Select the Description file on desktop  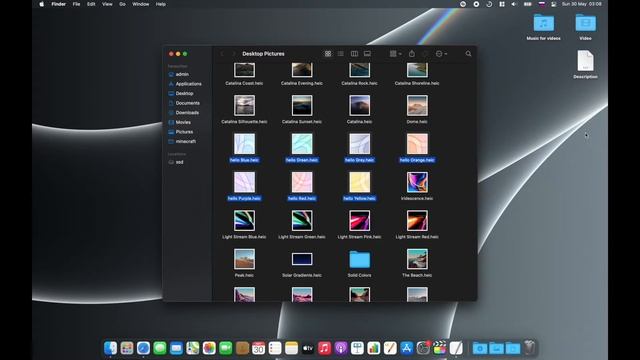(585, 61)
